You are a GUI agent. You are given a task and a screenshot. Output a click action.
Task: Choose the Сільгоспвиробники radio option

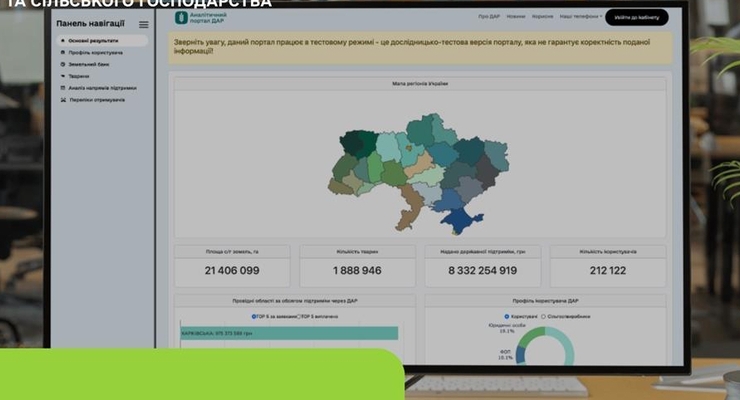pos(543,316)
